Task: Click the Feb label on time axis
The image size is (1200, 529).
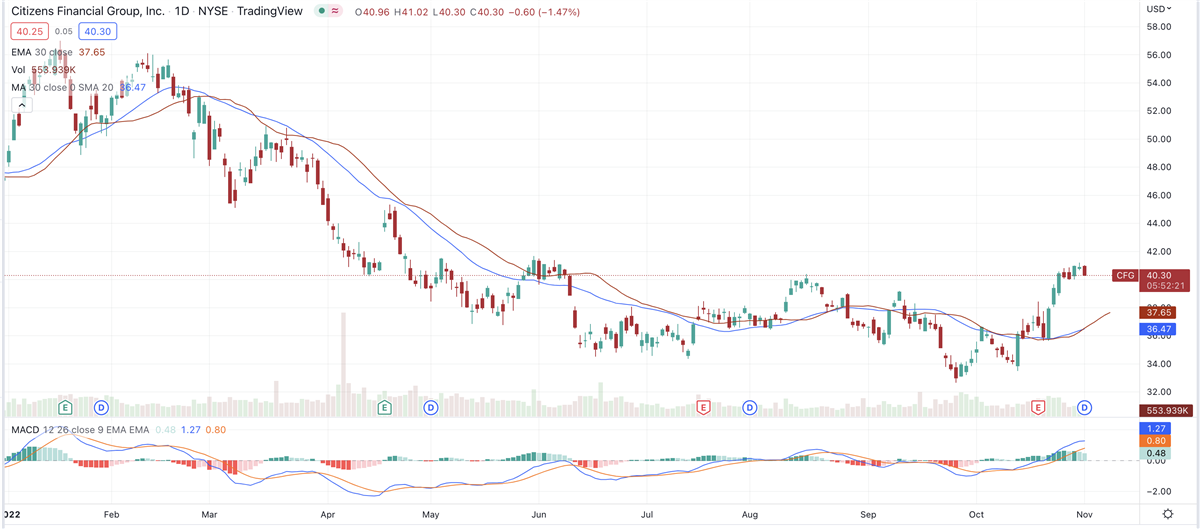Action: pos(111,514)
